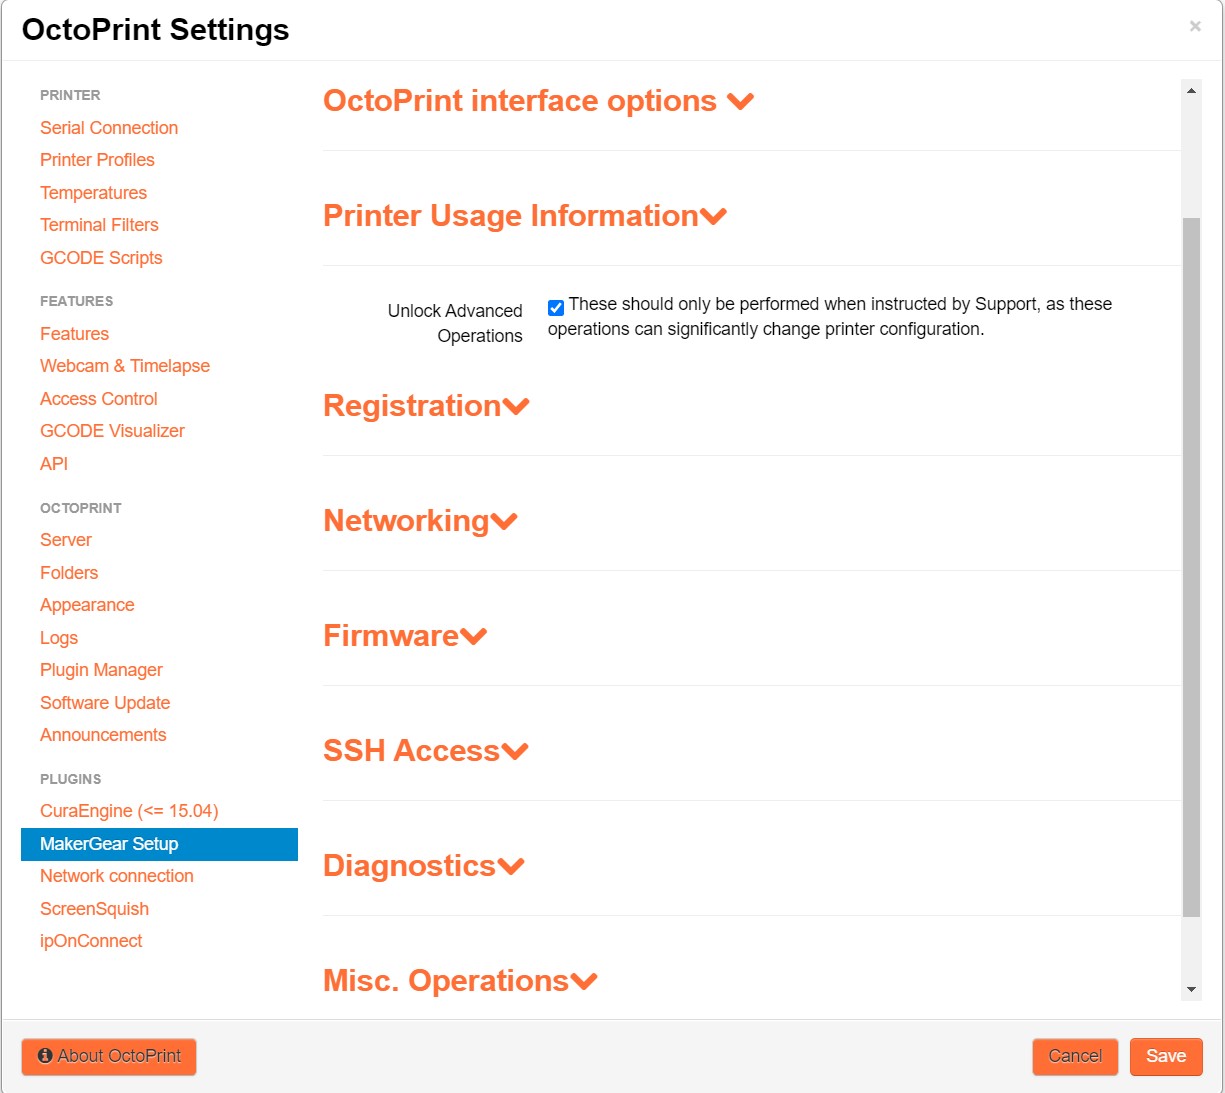Click the SSH Access chevron icon
This screenshot has height=1093, width=1225.
[514, 752]
